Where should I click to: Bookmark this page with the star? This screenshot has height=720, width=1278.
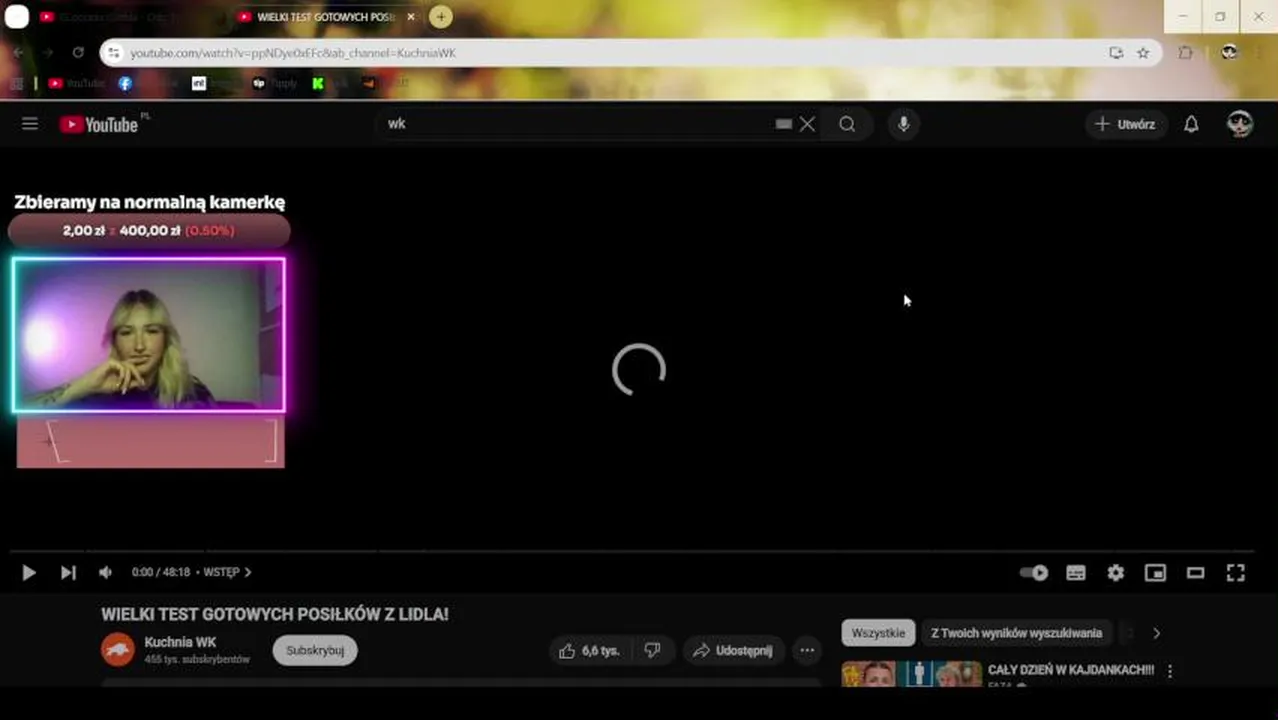click(1143, 52)
